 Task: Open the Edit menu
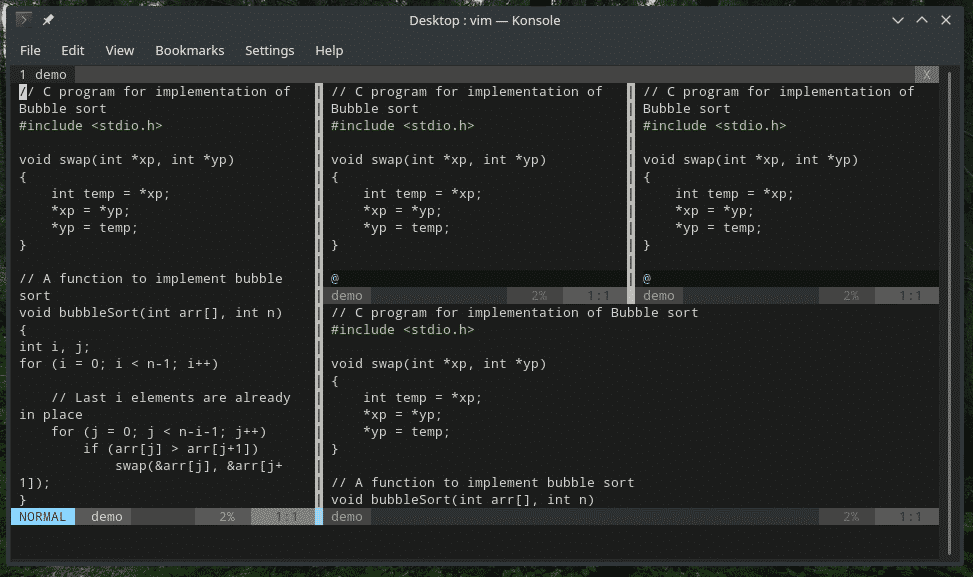click(x=73, y=50)
